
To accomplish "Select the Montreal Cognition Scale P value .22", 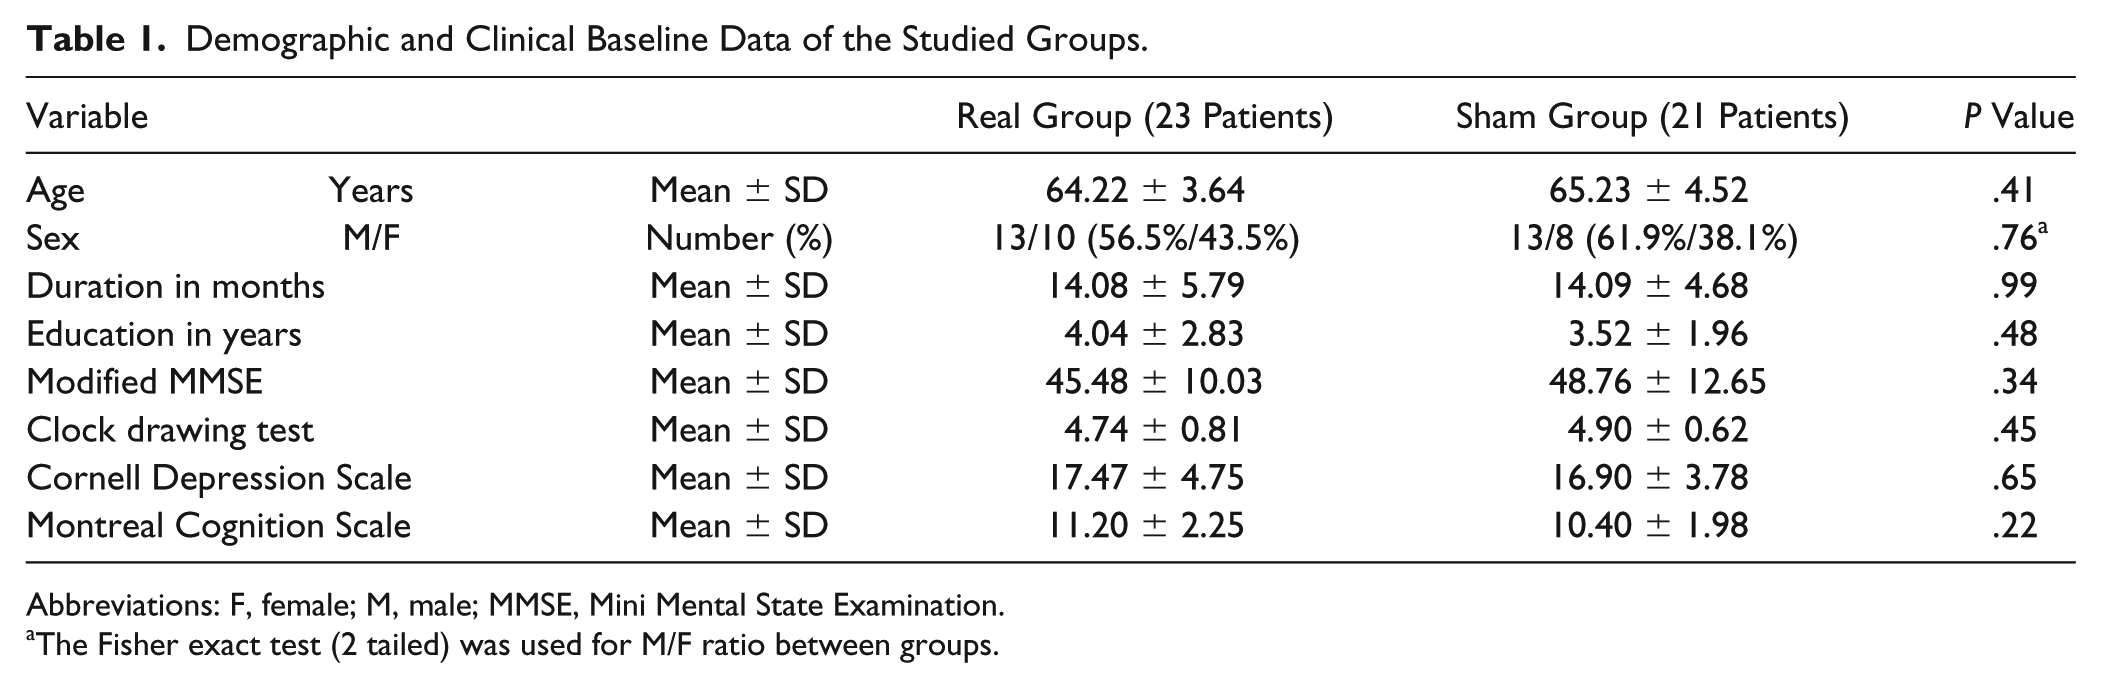I will pyautogui.click(x=2014, y=525).
